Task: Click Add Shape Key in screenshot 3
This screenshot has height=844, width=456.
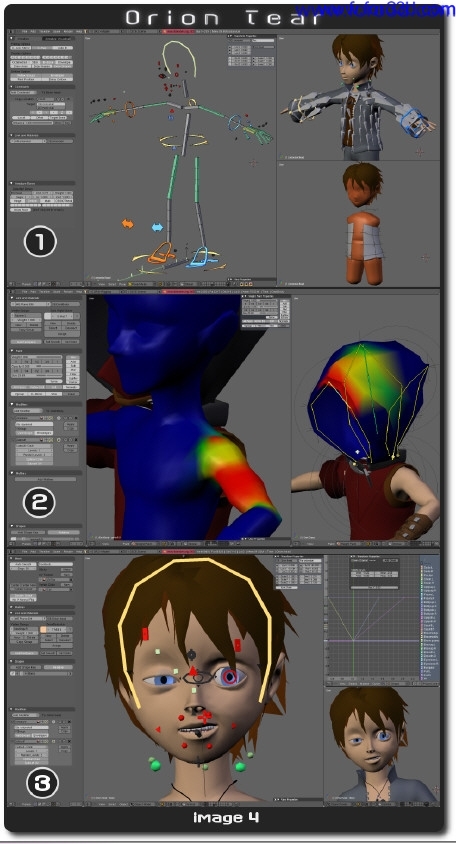Action: [x=26, y=667]
